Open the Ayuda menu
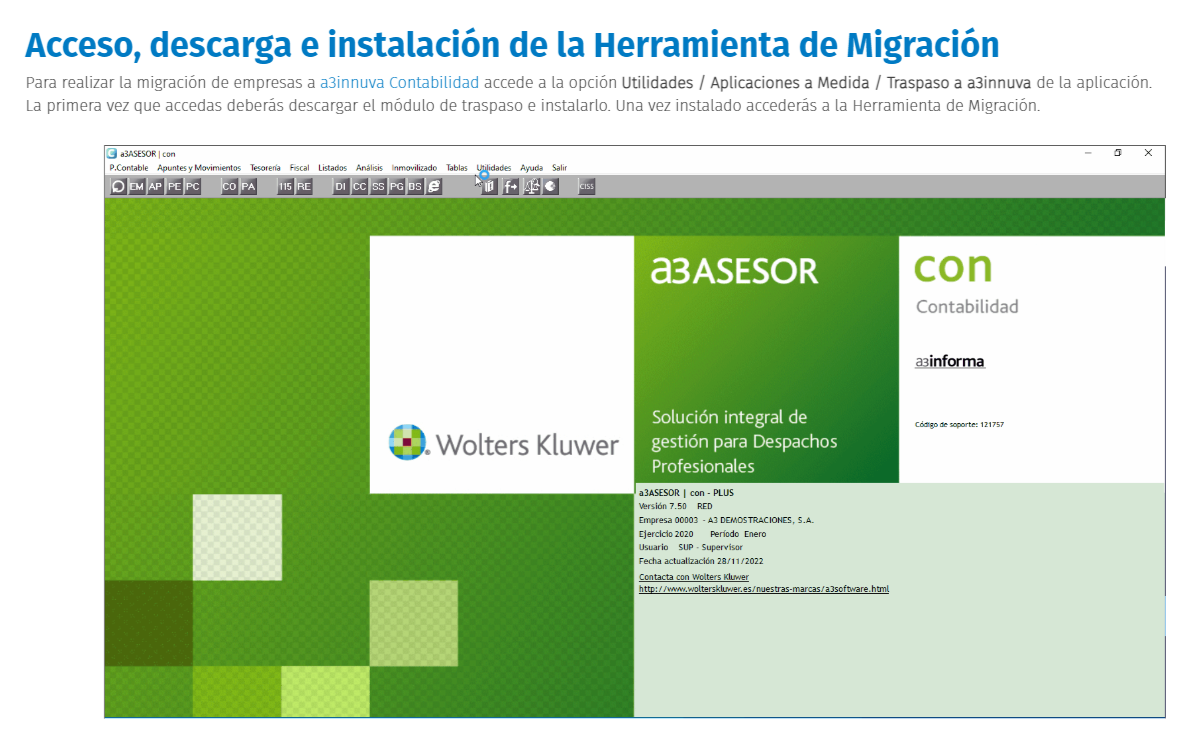 coord(531,168)
